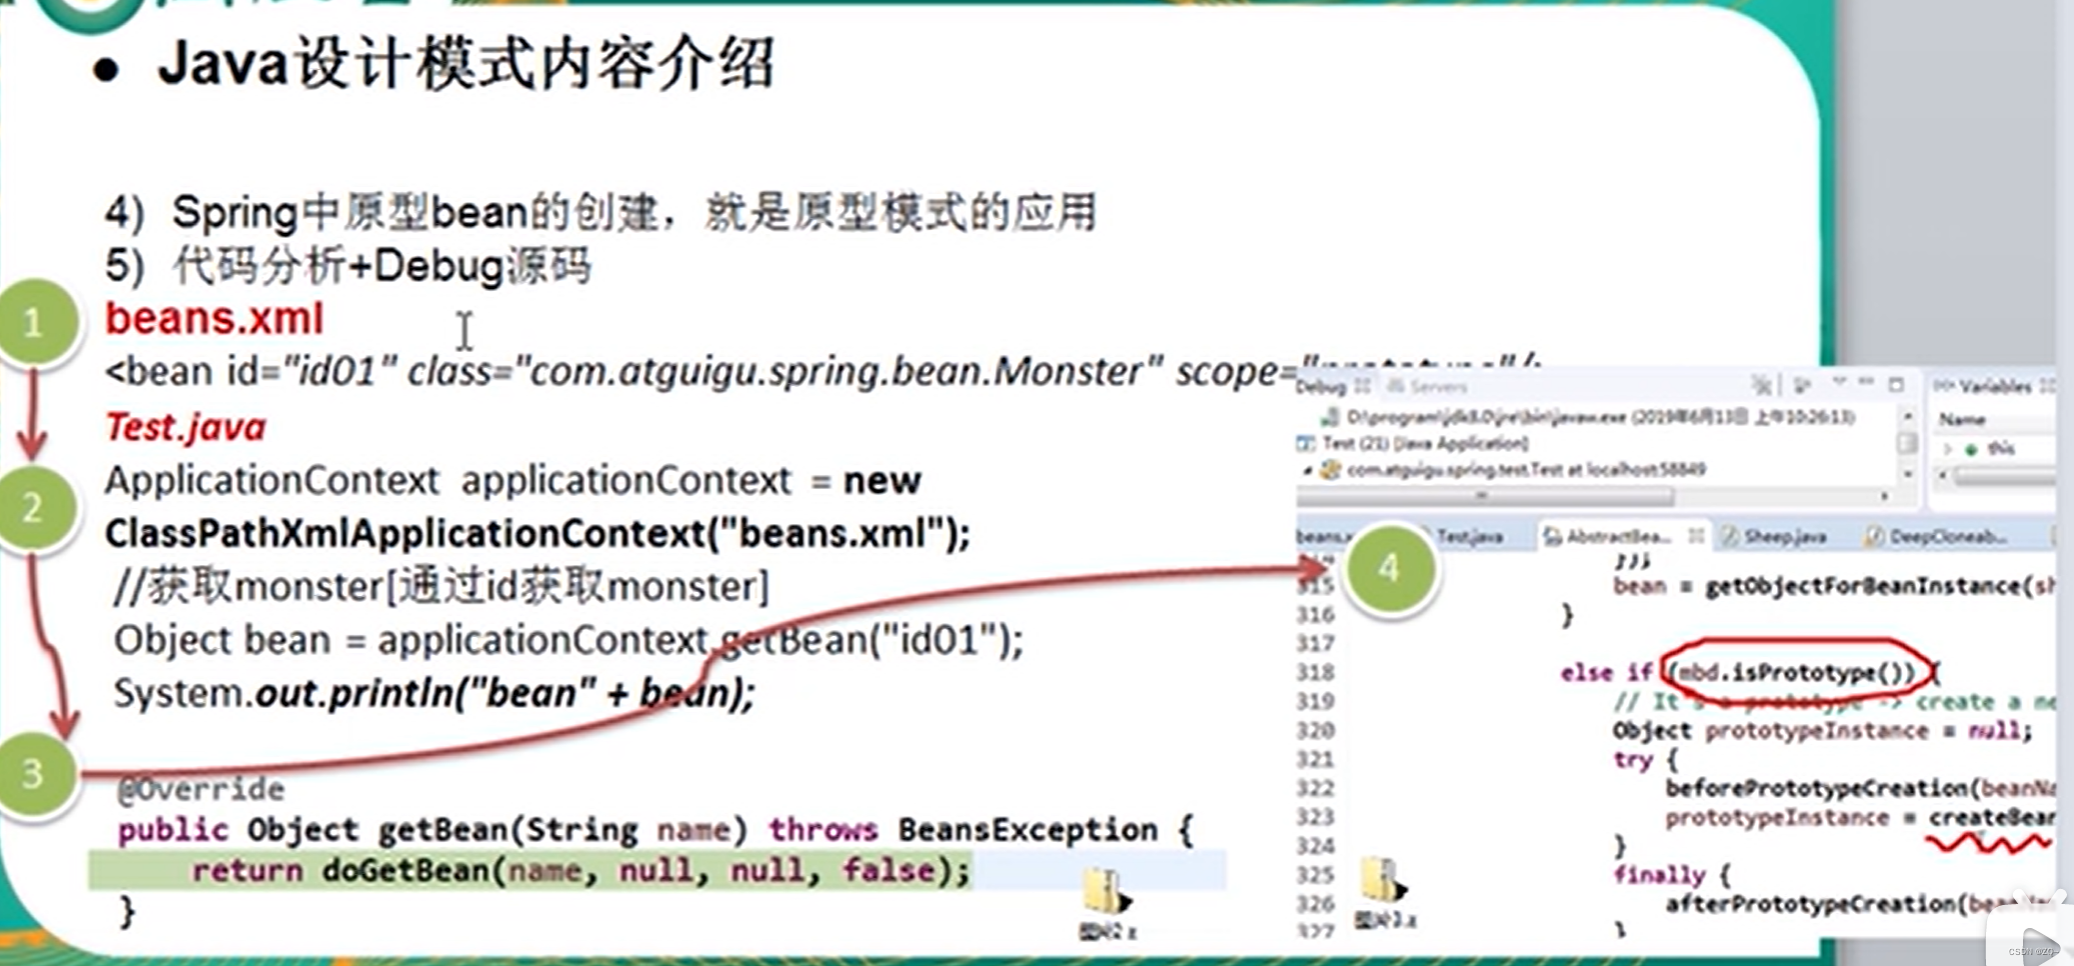
Task: Click the Debug view scroll-down arrow
Action: click(1908, 473)
